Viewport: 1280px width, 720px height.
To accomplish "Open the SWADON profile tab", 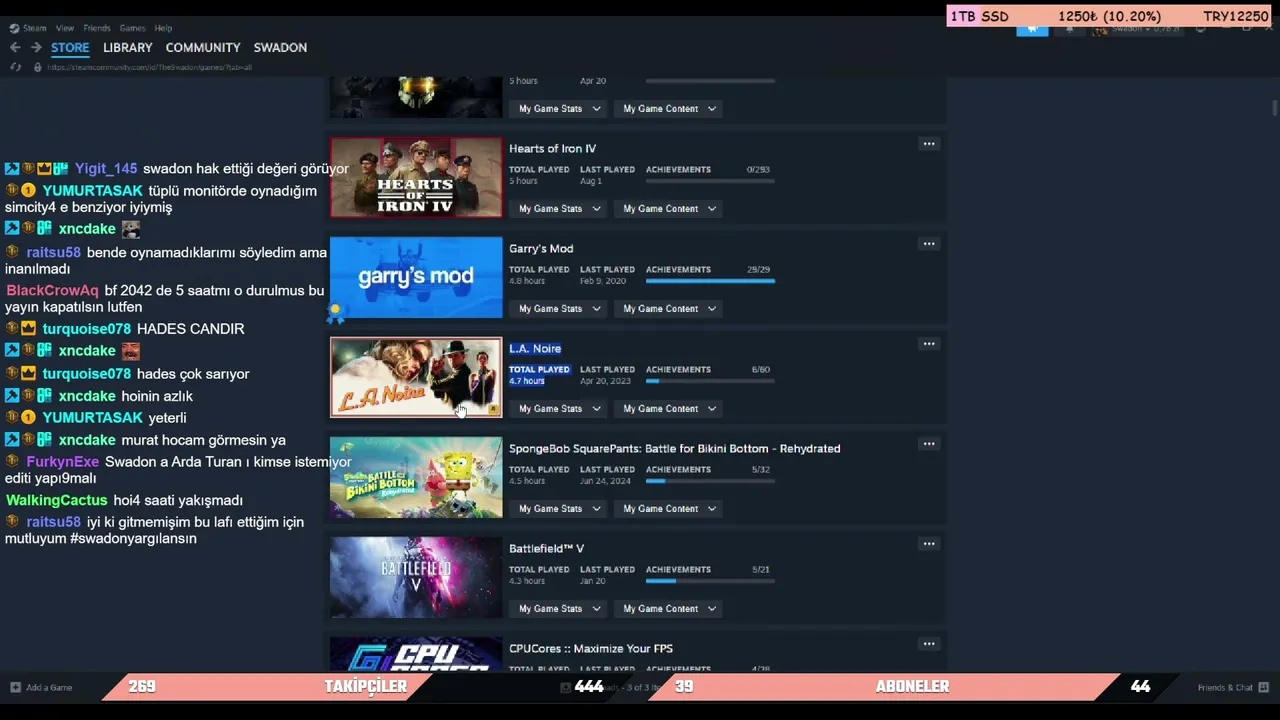I will point(280,48).
